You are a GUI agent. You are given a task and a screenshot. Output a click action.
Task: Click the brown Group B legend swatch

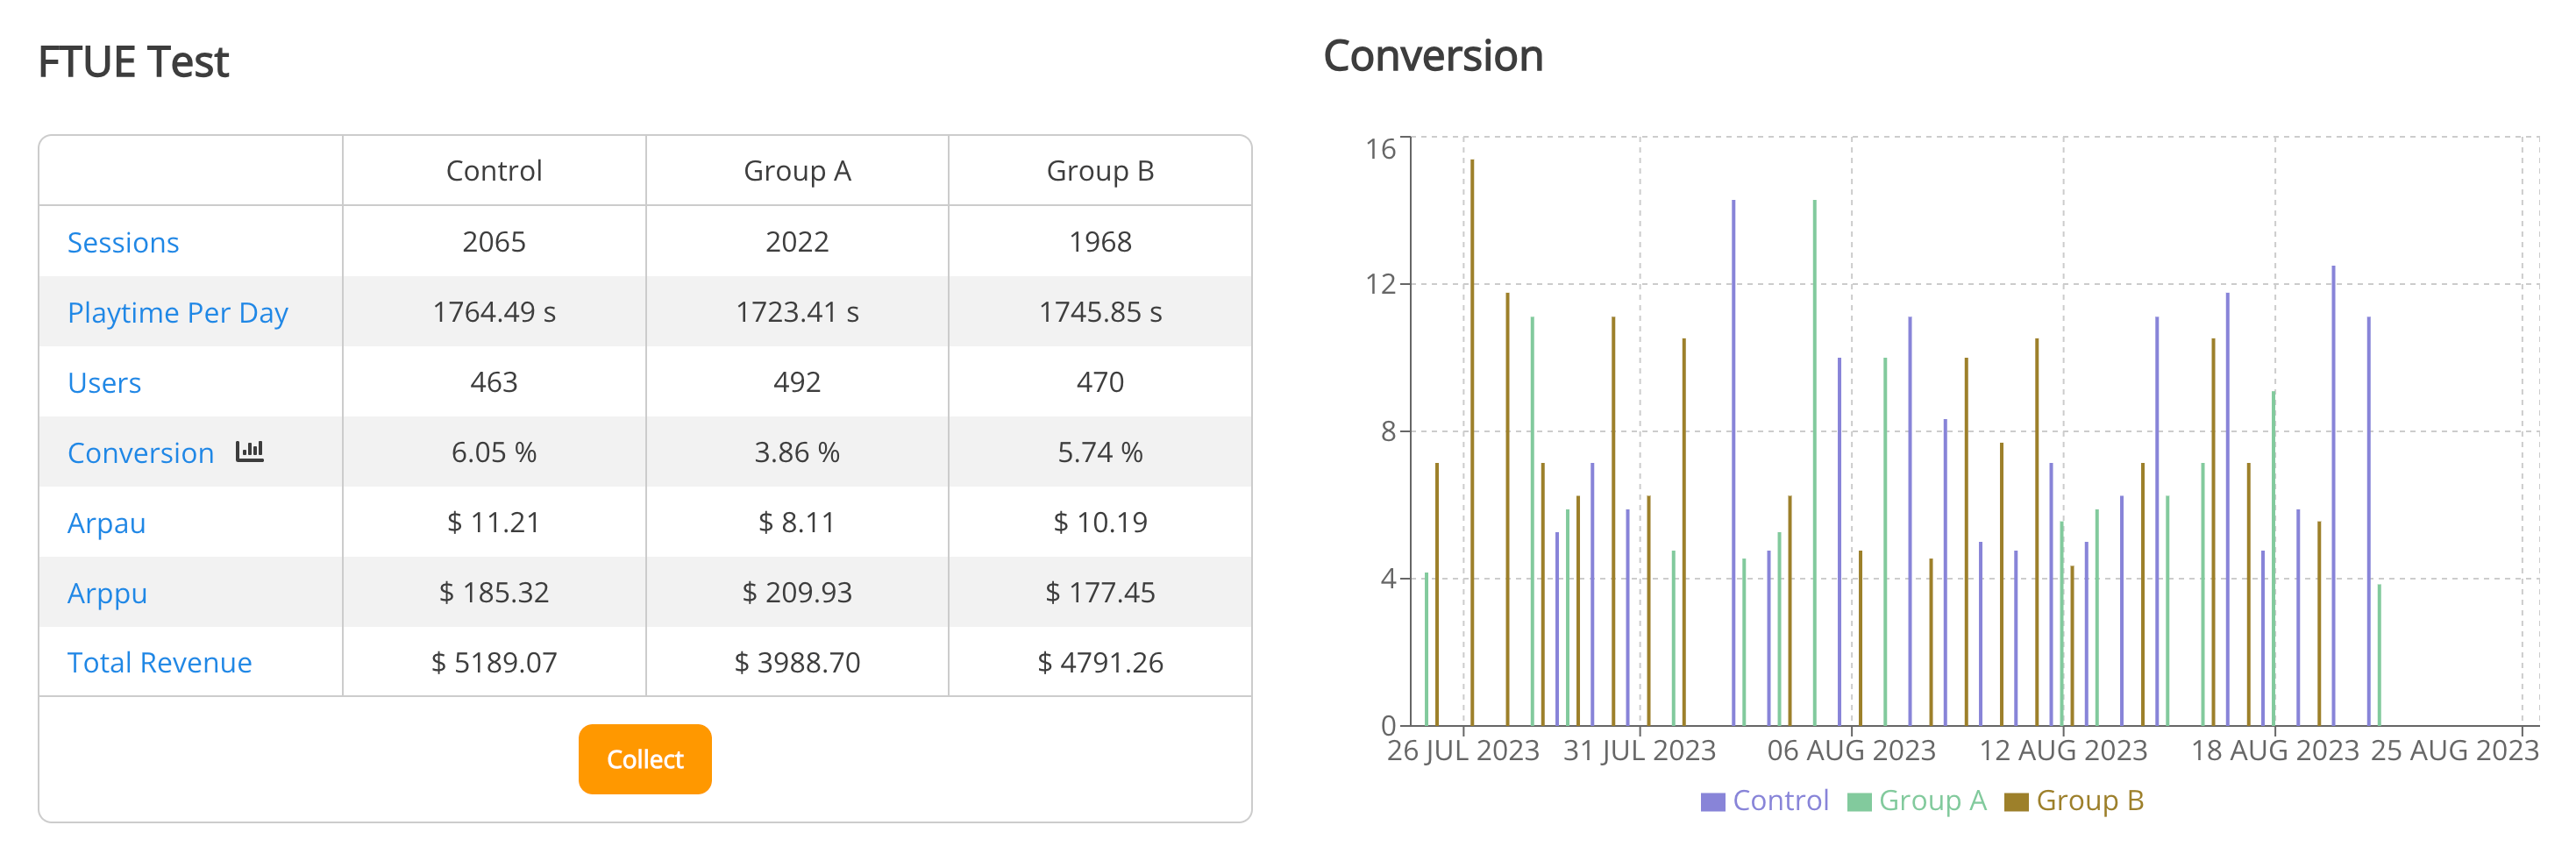[x=2016, y=802]
